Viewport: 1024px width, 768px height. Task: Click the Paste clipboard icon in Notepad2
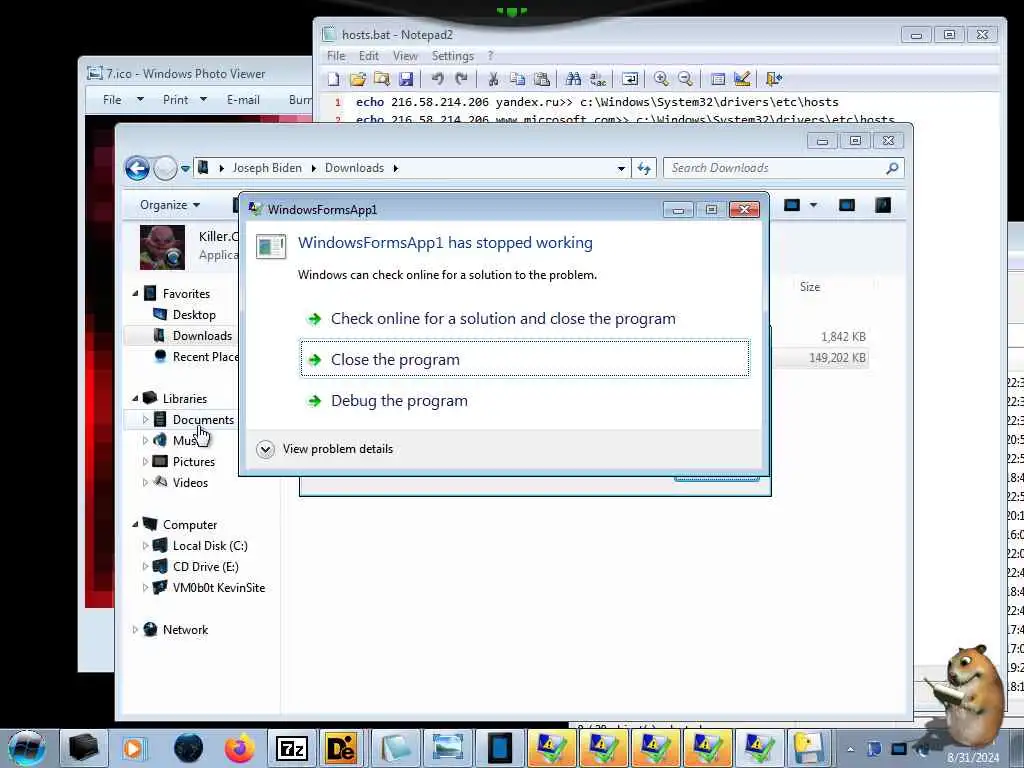click(x=542, y=79)
